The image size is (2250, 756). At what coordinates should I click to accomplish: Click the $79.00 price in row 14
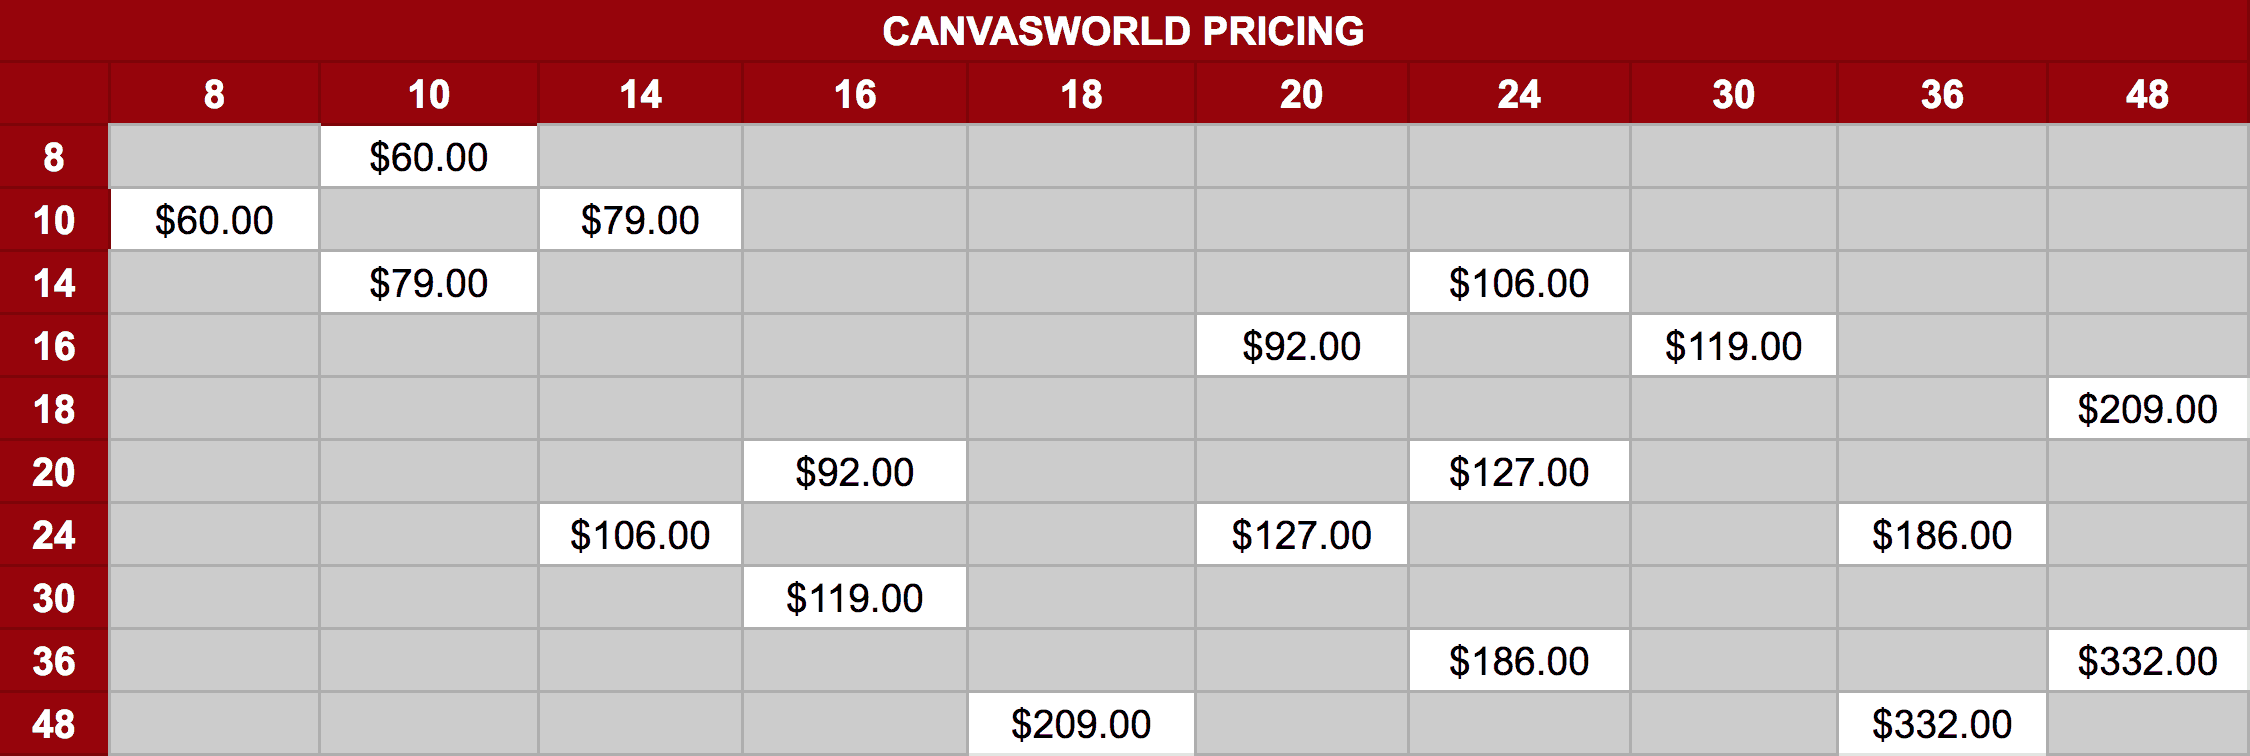click(x=428, y=283)
